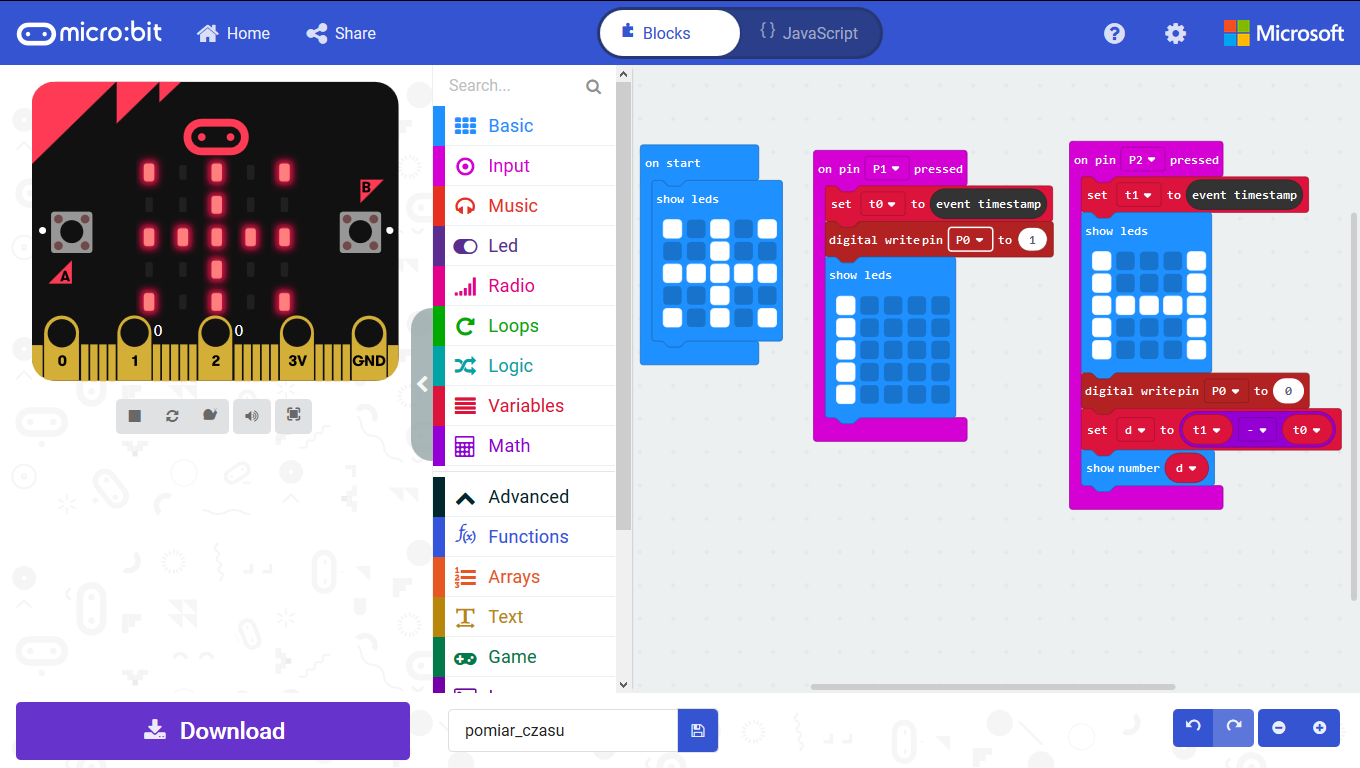Open t1 variable dropdown in set block
This screenshot has width=1360, height=768.
click(x=1138, y=195)
